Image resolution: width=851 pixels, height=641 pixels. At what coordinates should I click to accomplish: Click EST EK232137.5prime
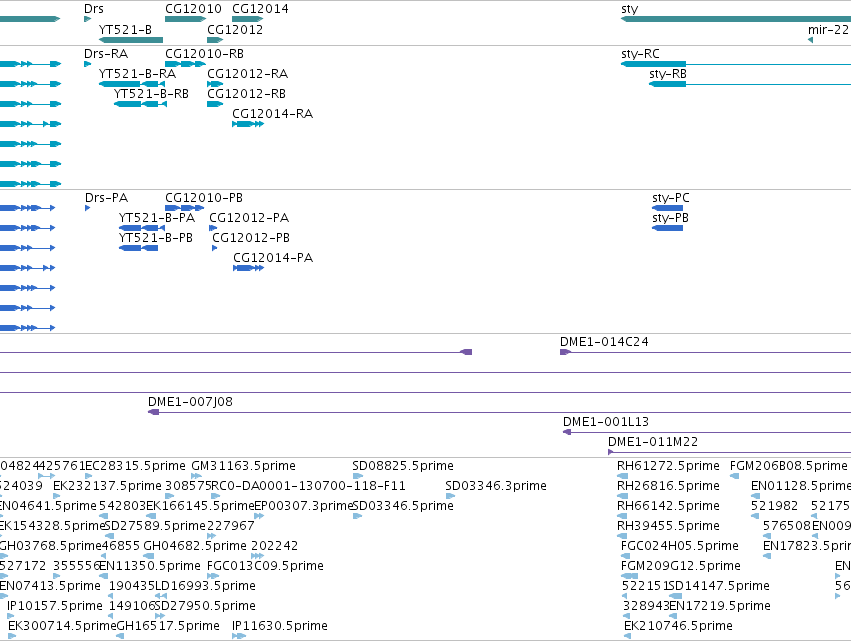[x=107, y=486]
